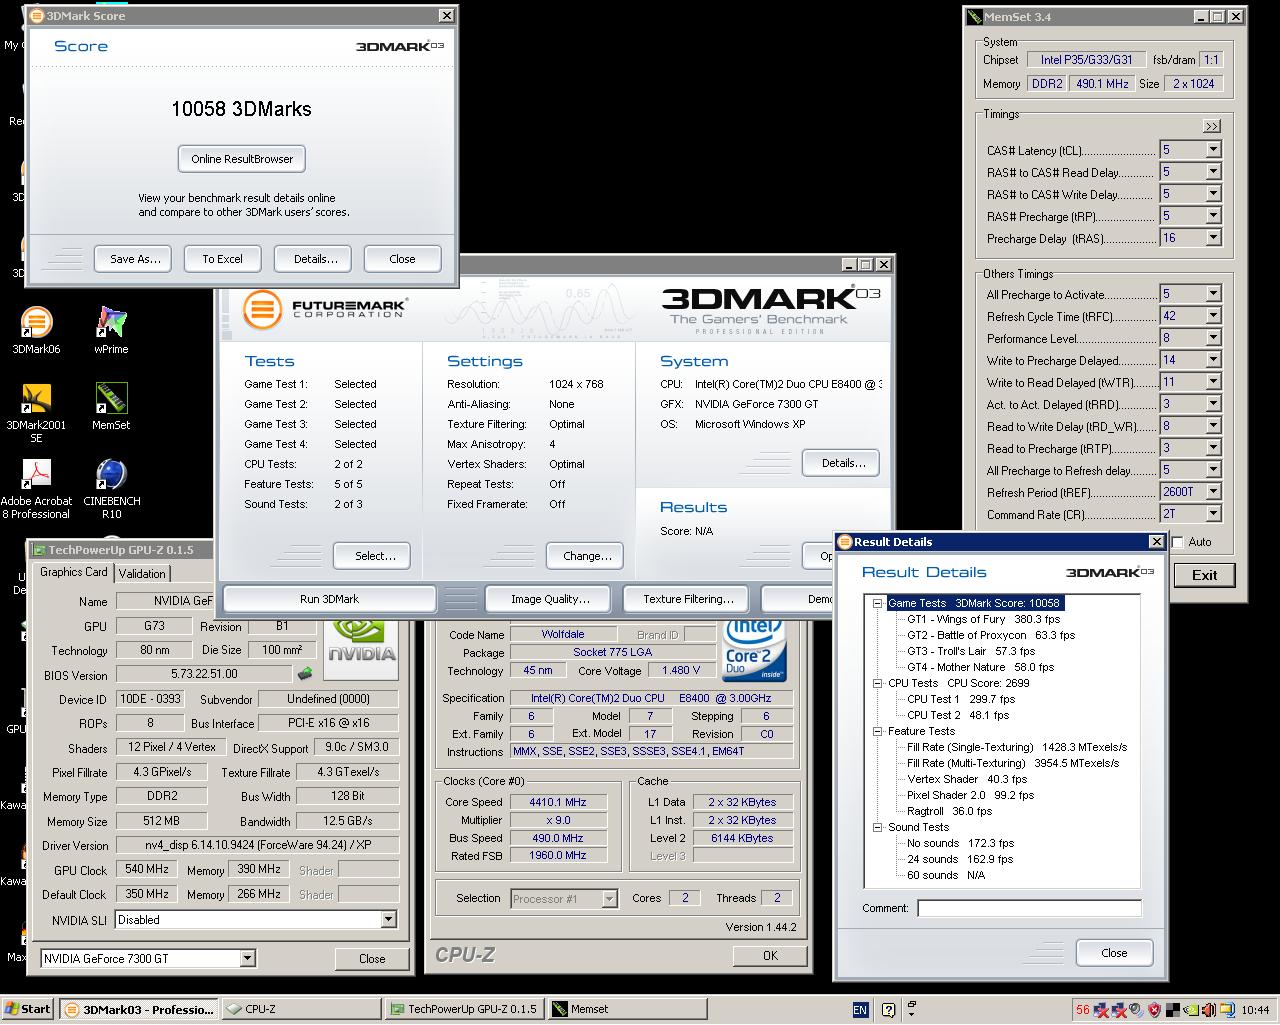
Task: Collapse the CPU Tests tree node
Action: [877, 684]
